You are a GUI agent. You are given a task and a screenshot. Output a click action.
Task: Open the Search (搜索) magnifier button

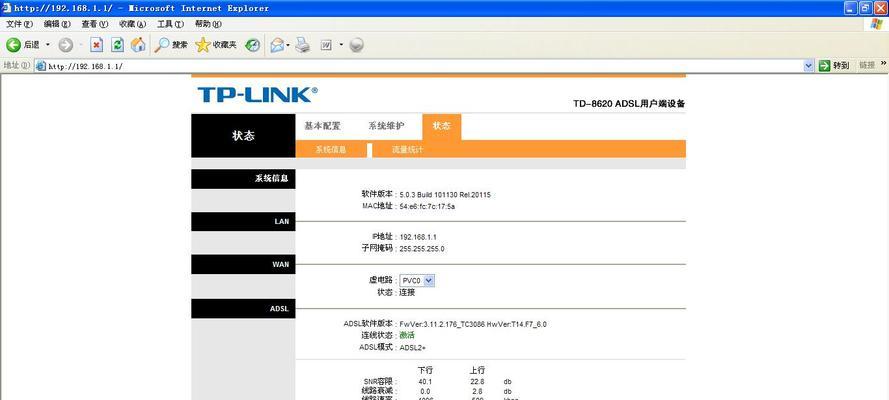click(171, 45)
